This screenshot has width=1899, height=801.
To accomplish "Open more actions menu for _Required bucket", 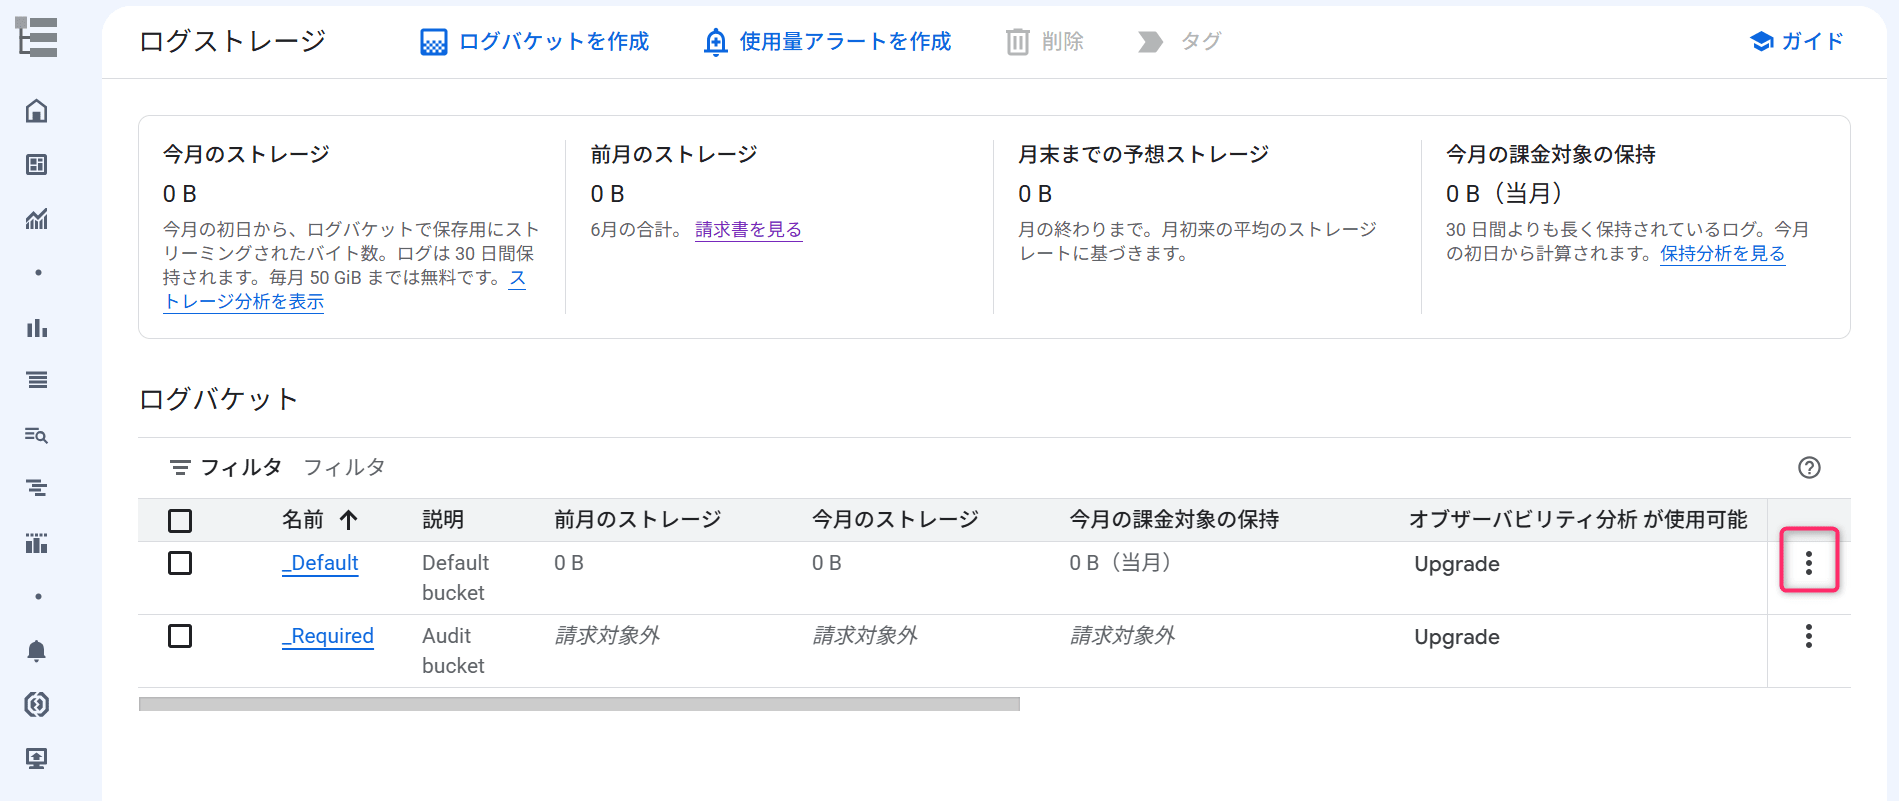I will point(1809,636).
